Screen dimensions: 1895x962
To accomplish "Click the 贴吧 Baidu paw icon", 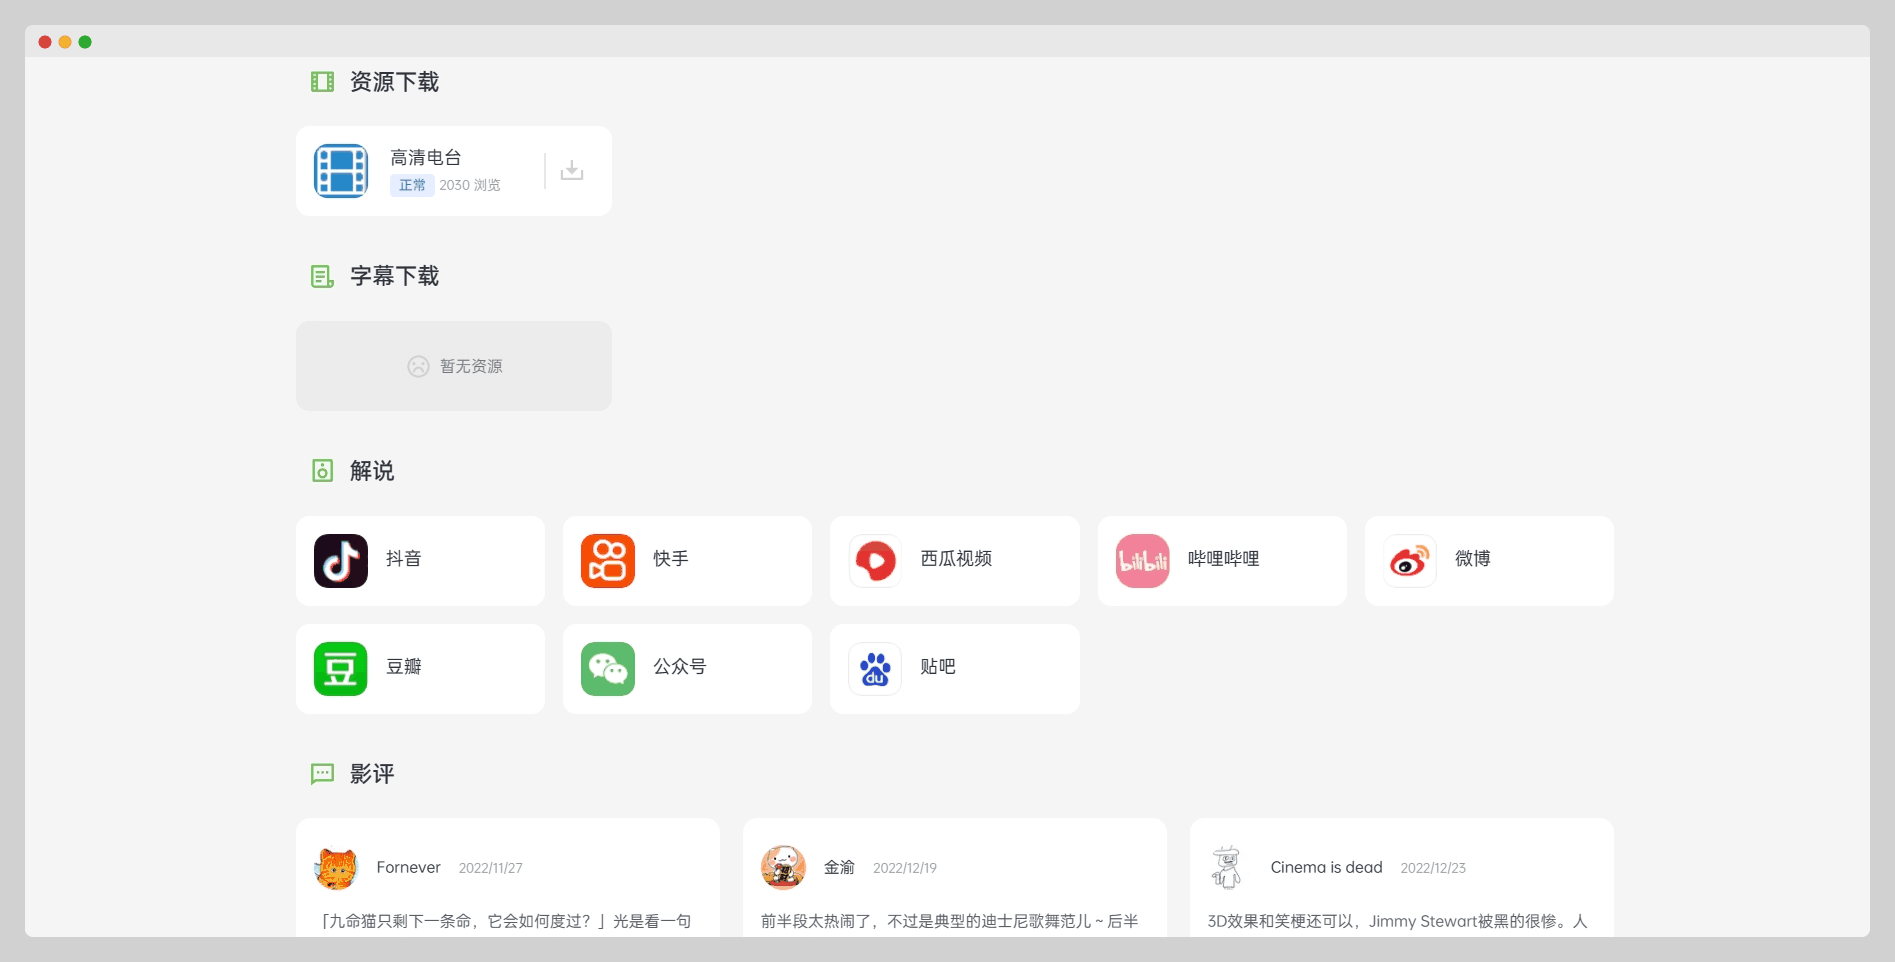I will 875,669.
